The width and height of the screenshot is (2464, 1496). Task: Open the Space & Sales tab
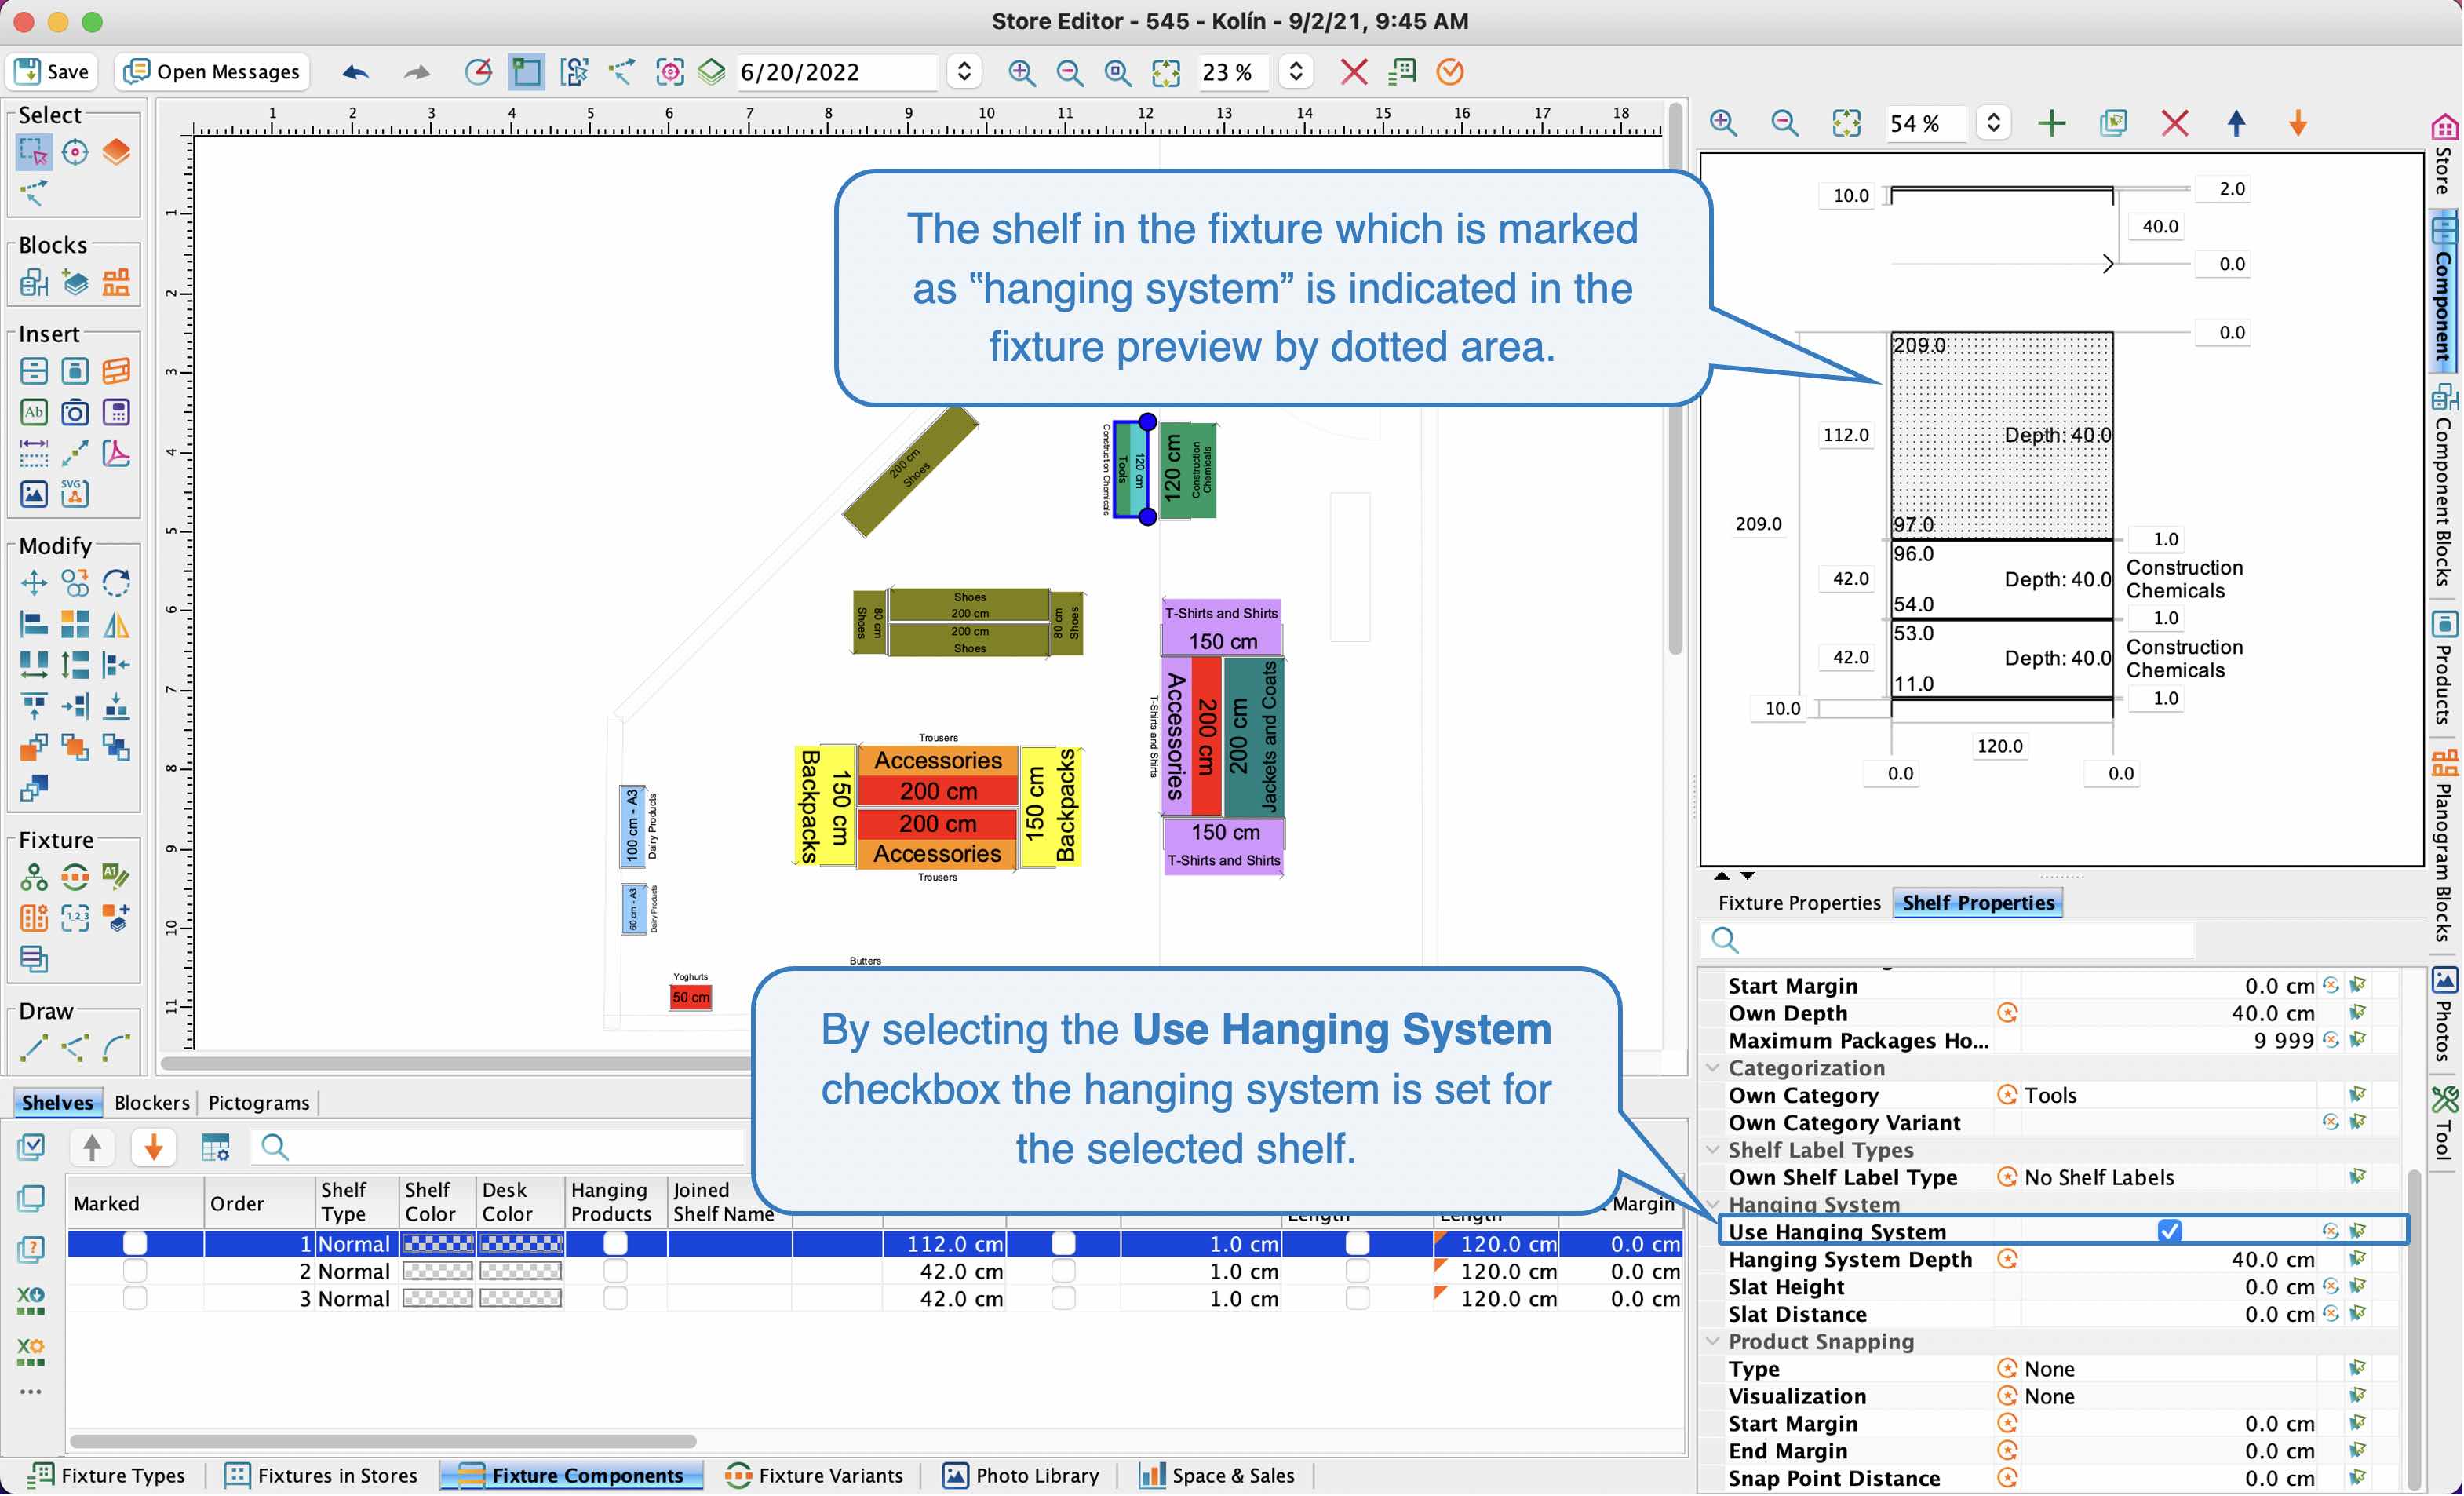1217,1476
